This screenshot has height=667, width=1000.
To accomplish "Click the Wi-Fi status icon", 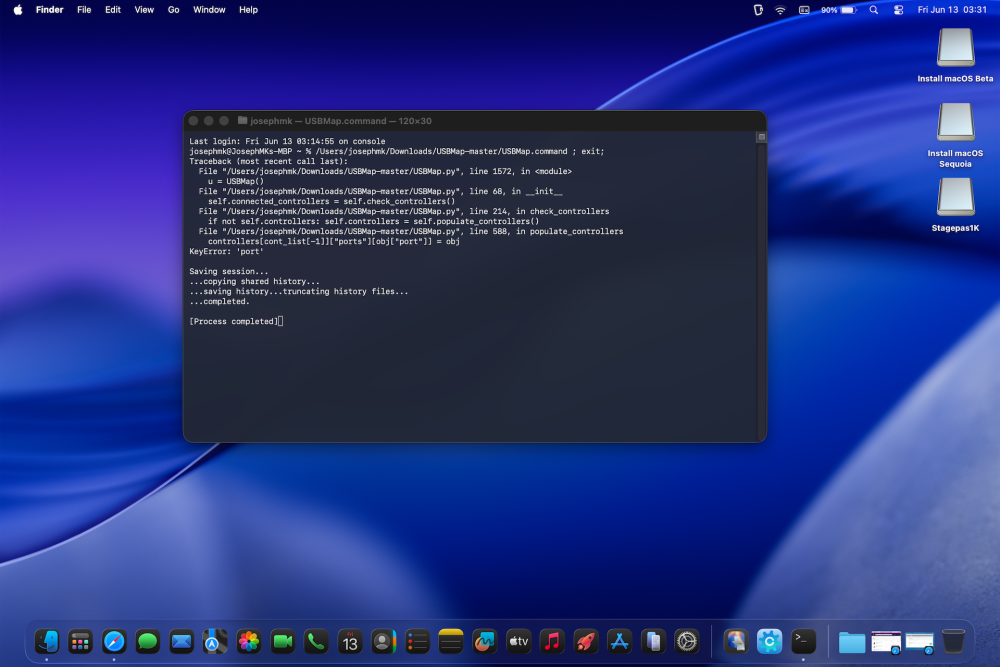I will [x=781, y=10].
